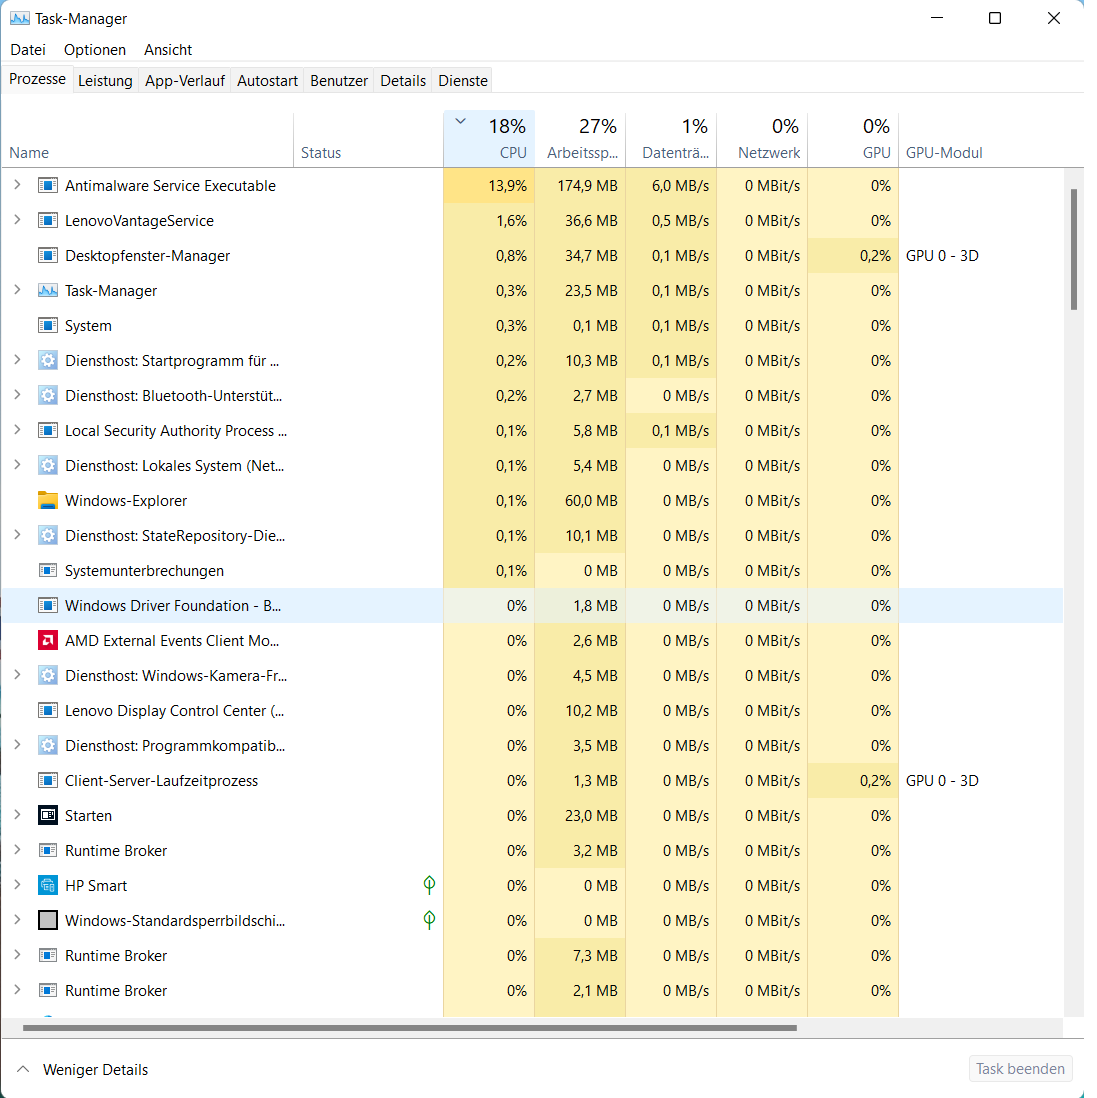Screen dimensions: 1097x1098
Task: Click the gear icon of Diensthost: Lokales System
Action: tap(48, 466)
